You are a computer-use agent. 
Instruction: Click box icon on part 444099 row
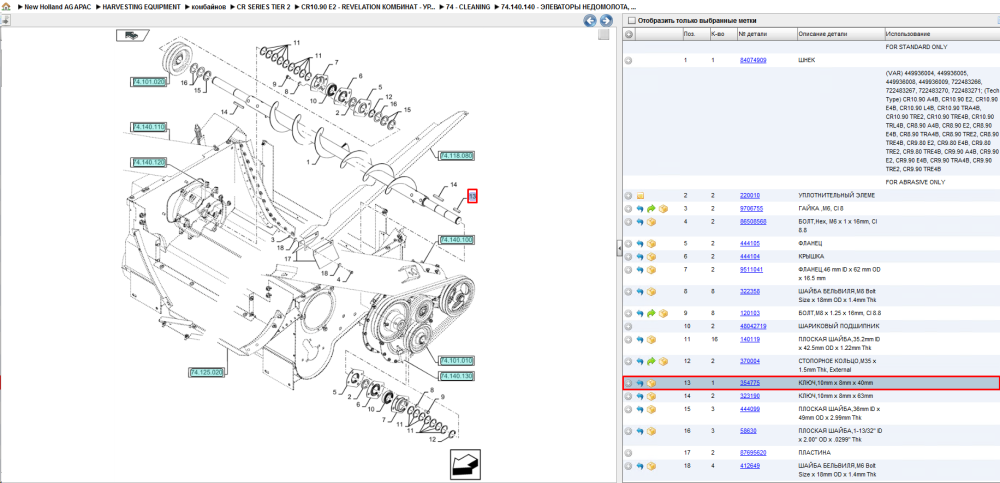tap(652, 409)
